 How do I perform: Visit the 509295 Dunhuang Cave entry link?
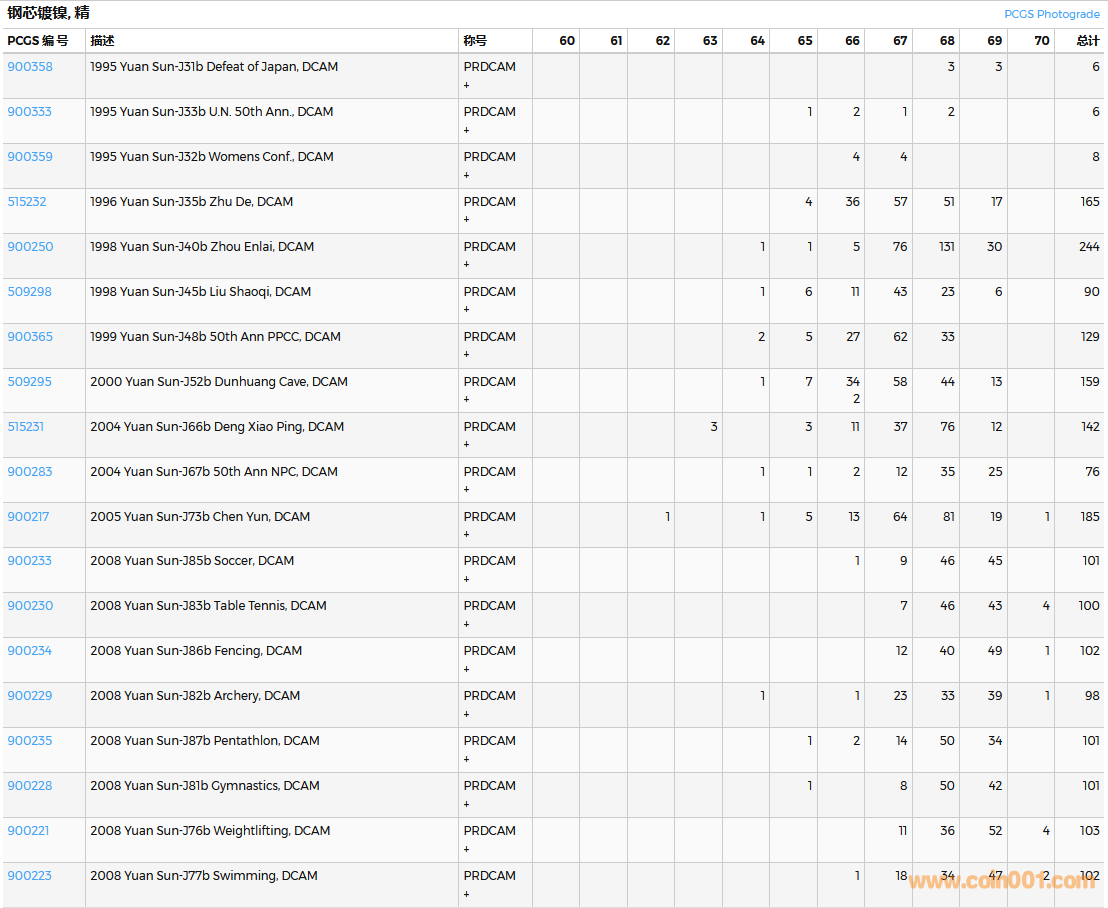(30, 382)
